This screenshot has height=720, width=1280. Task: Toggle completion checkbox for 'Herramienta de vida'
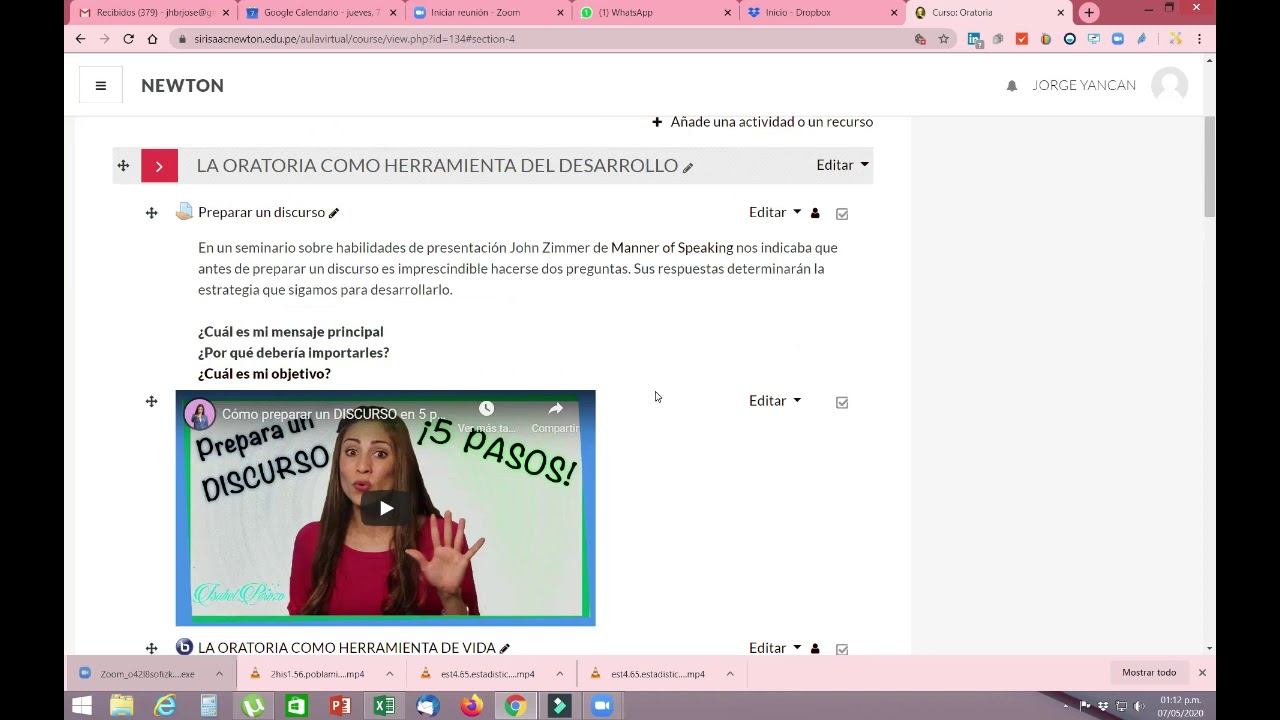(x=842, y=649)
